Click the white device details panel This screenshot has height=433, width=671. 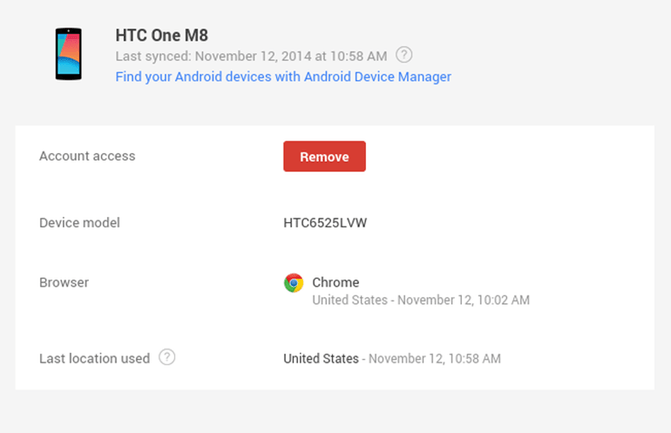(x=335, y=258)
